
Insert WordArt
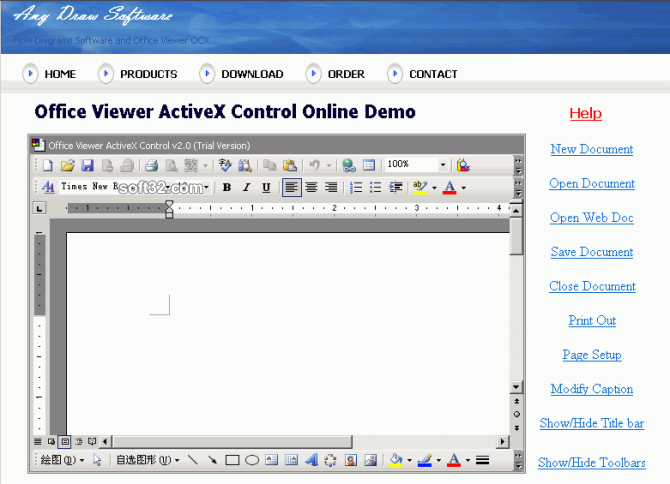click(x=311, y=460)
